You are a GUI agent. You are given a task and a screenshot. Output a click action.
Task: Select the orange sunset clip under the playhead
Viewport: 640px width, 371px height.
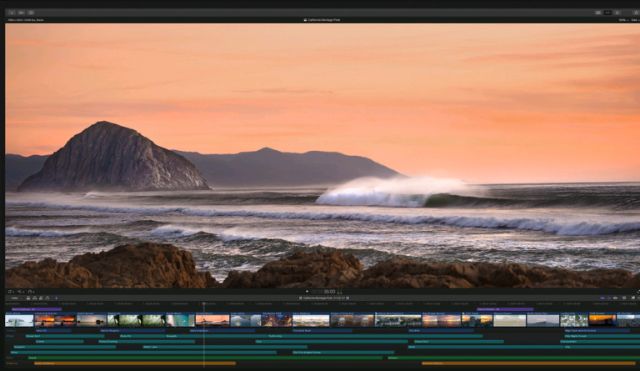click(x=212, y=320)
